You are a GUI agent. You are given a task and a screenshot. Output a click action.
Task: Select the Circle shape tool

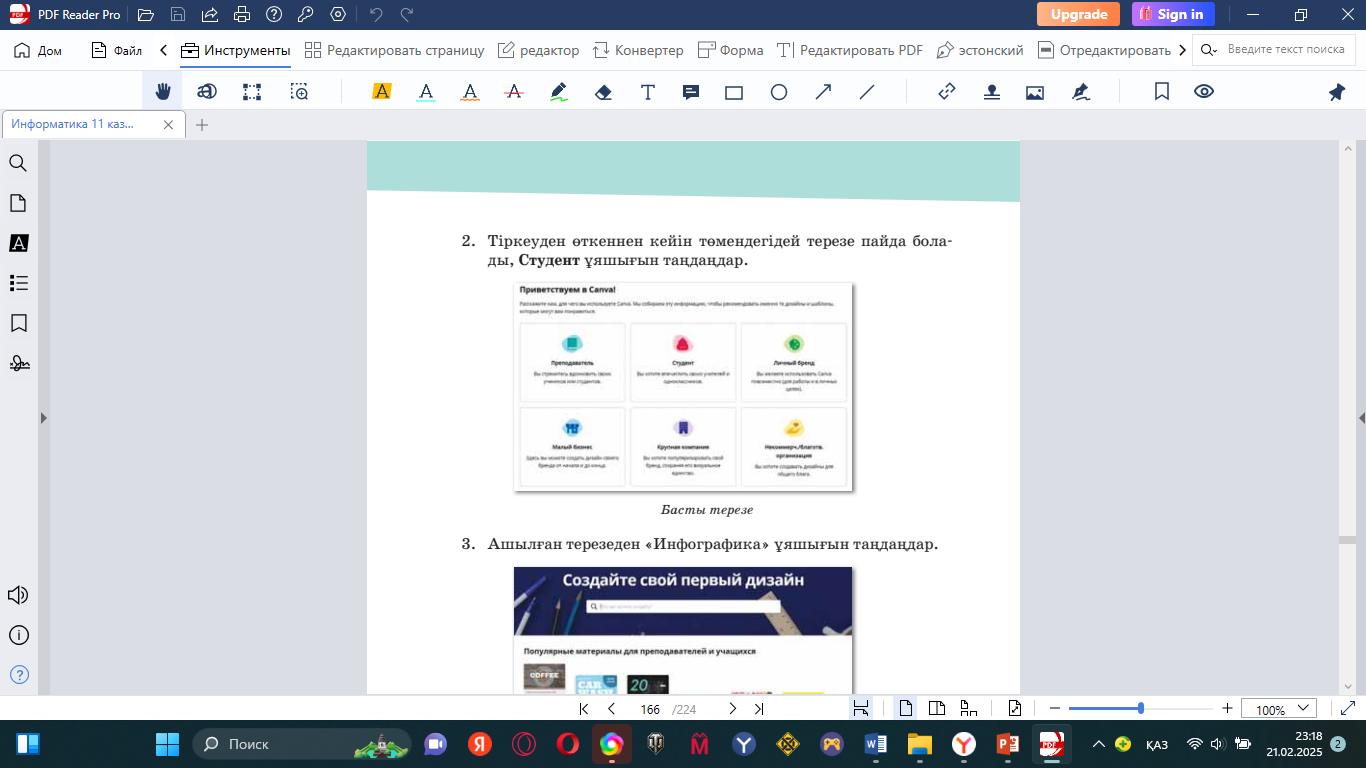pyautogui.click(x=779, y=92)
